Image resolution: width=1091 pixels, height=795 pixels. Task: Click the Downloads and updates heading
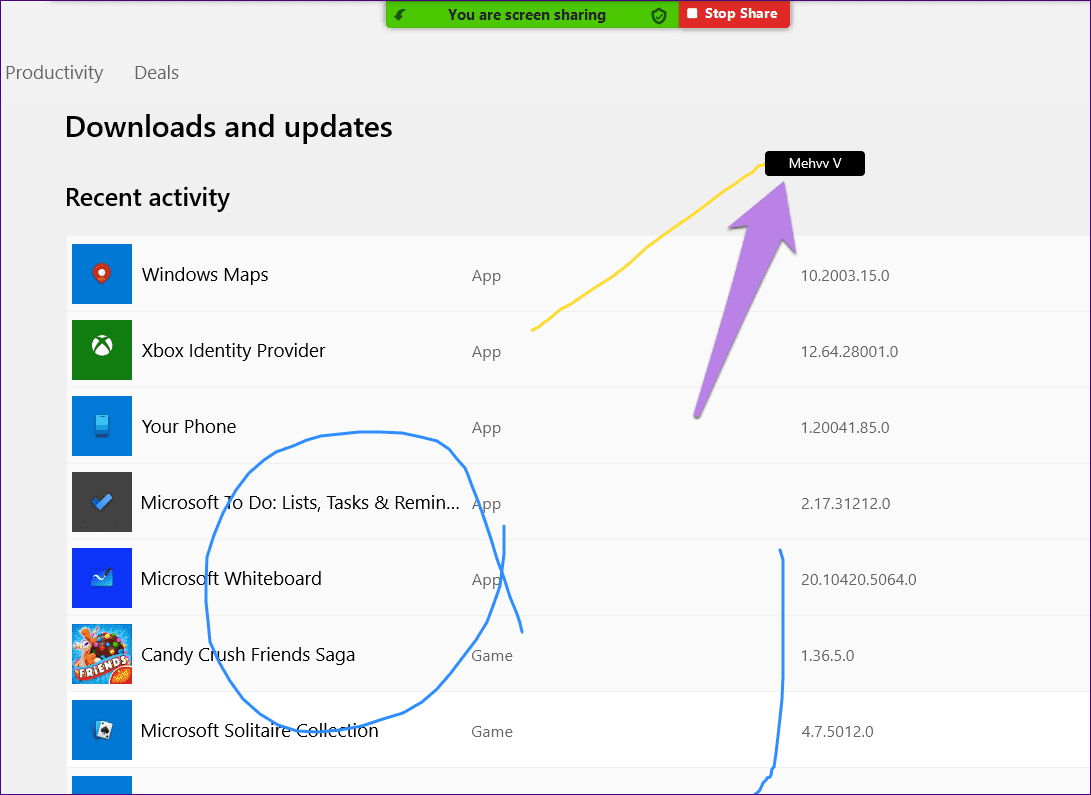coord(229,127)
